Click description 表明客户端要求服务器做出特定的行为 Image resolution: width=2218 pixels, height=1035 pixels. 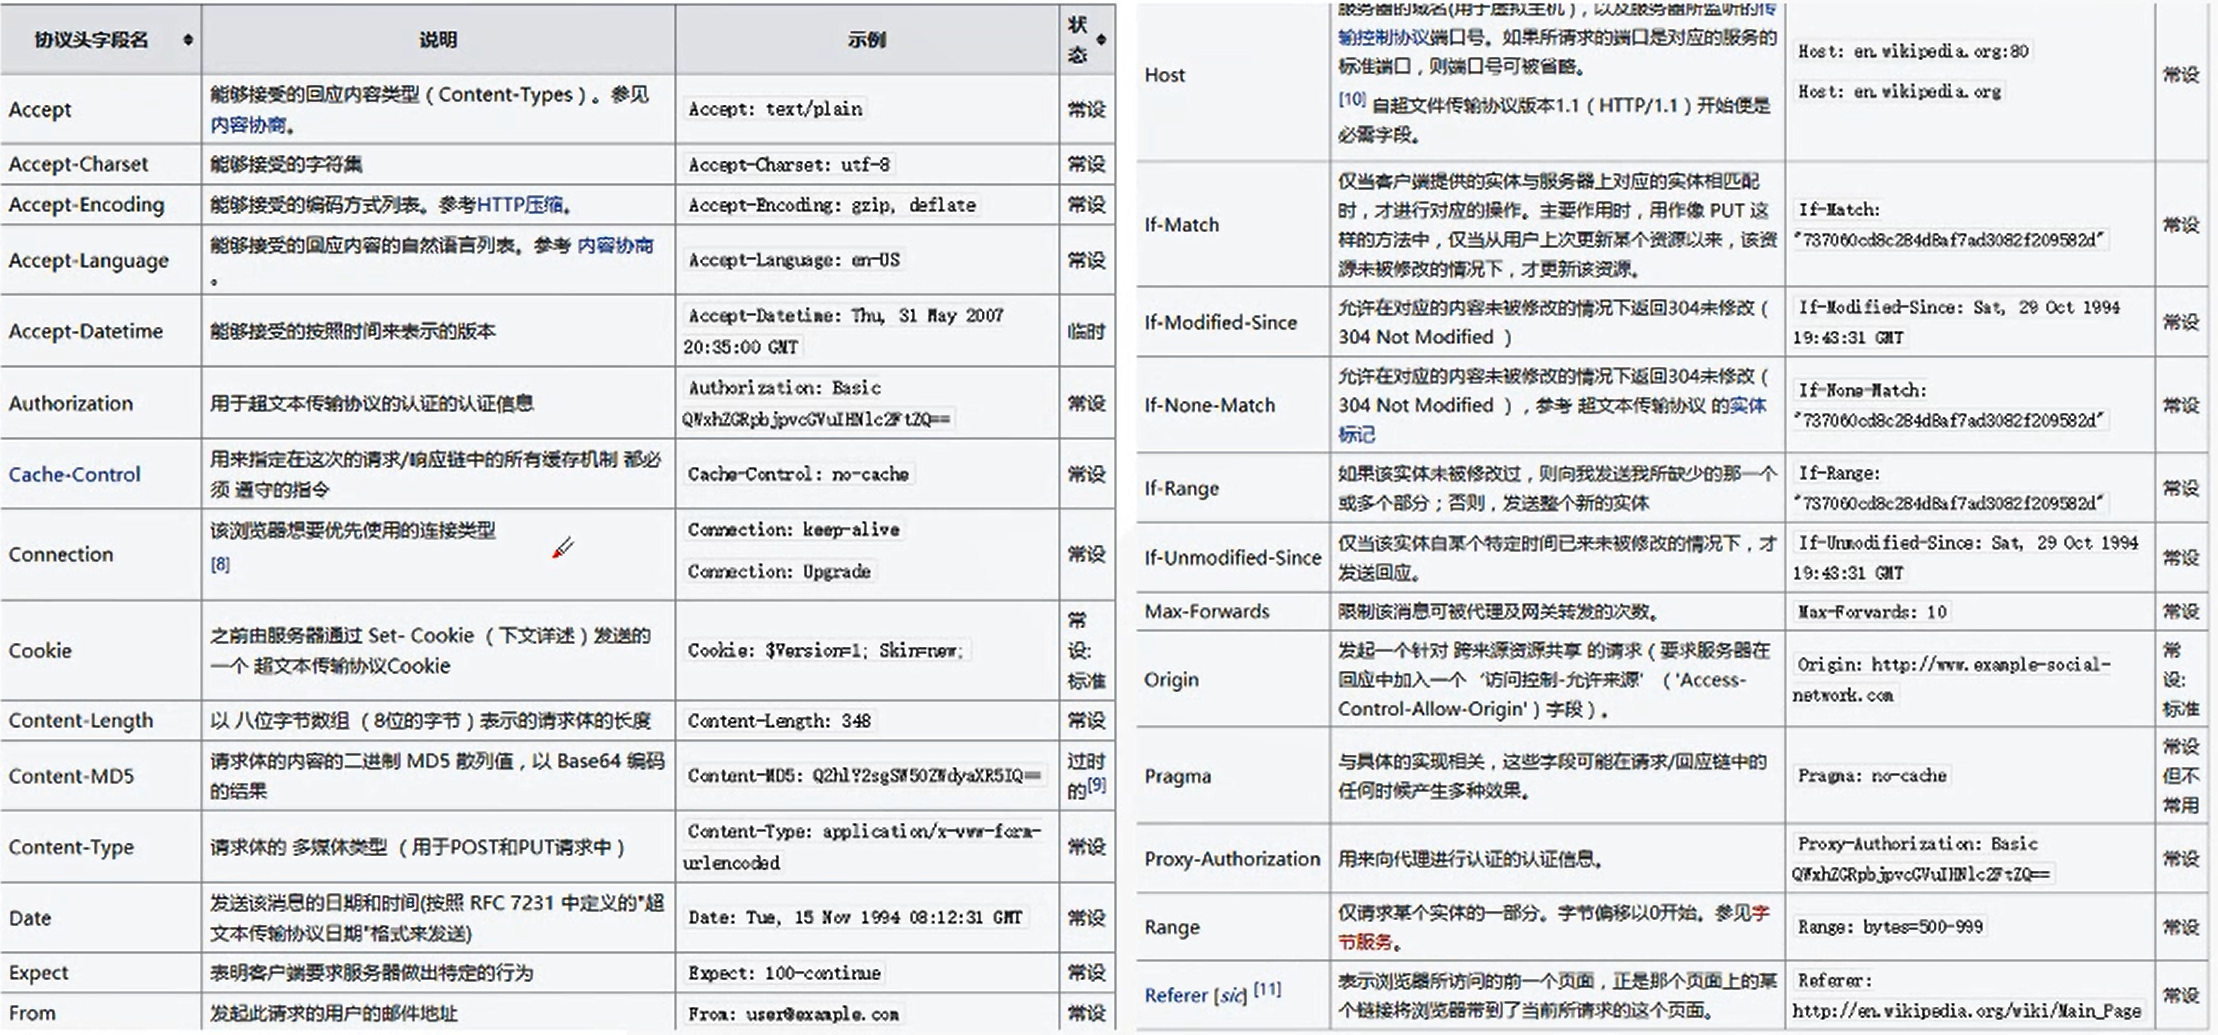(x=371, y=972)
